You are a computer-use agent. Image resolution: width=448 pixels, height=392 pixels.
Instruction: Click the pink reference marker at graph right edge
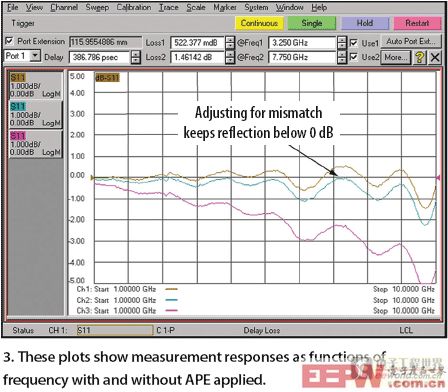point(438,178)
